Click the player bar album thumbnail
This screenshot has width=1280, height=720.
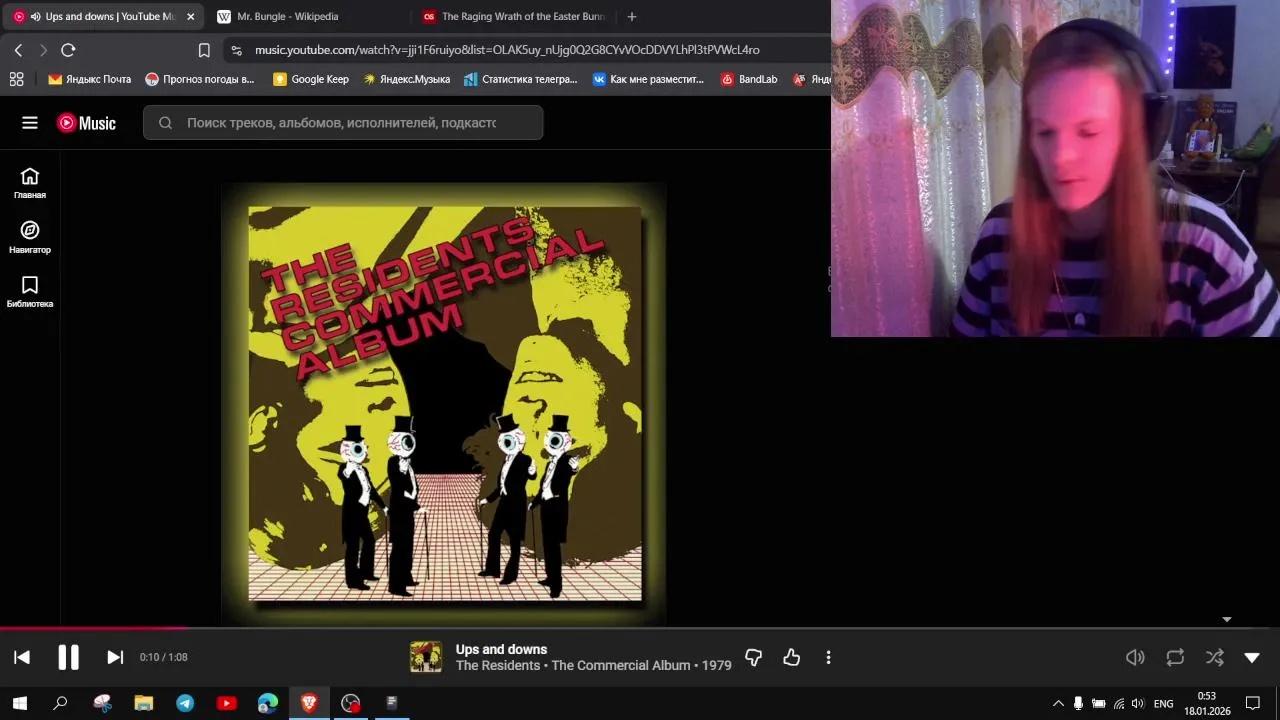[x=425, y=657]
